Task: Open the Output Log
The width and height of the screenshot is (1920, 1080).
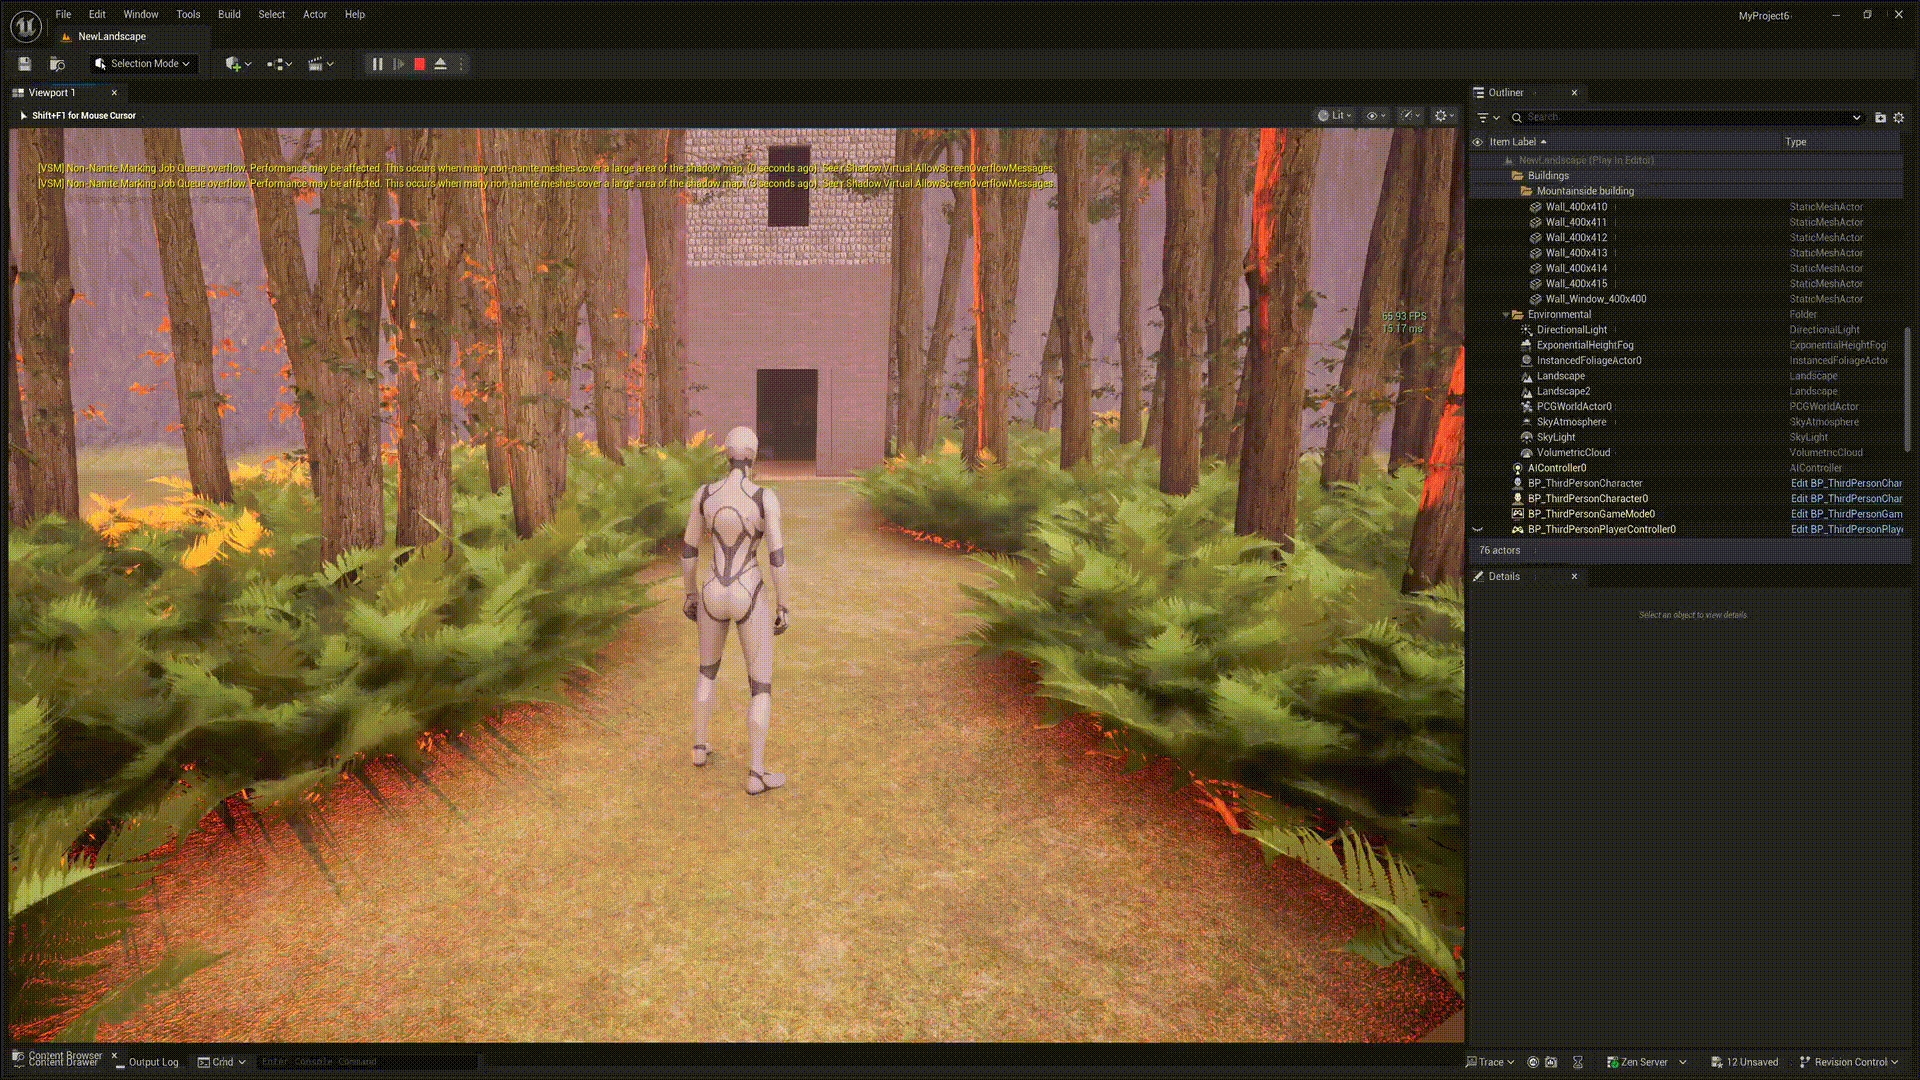Action: 147,1062
